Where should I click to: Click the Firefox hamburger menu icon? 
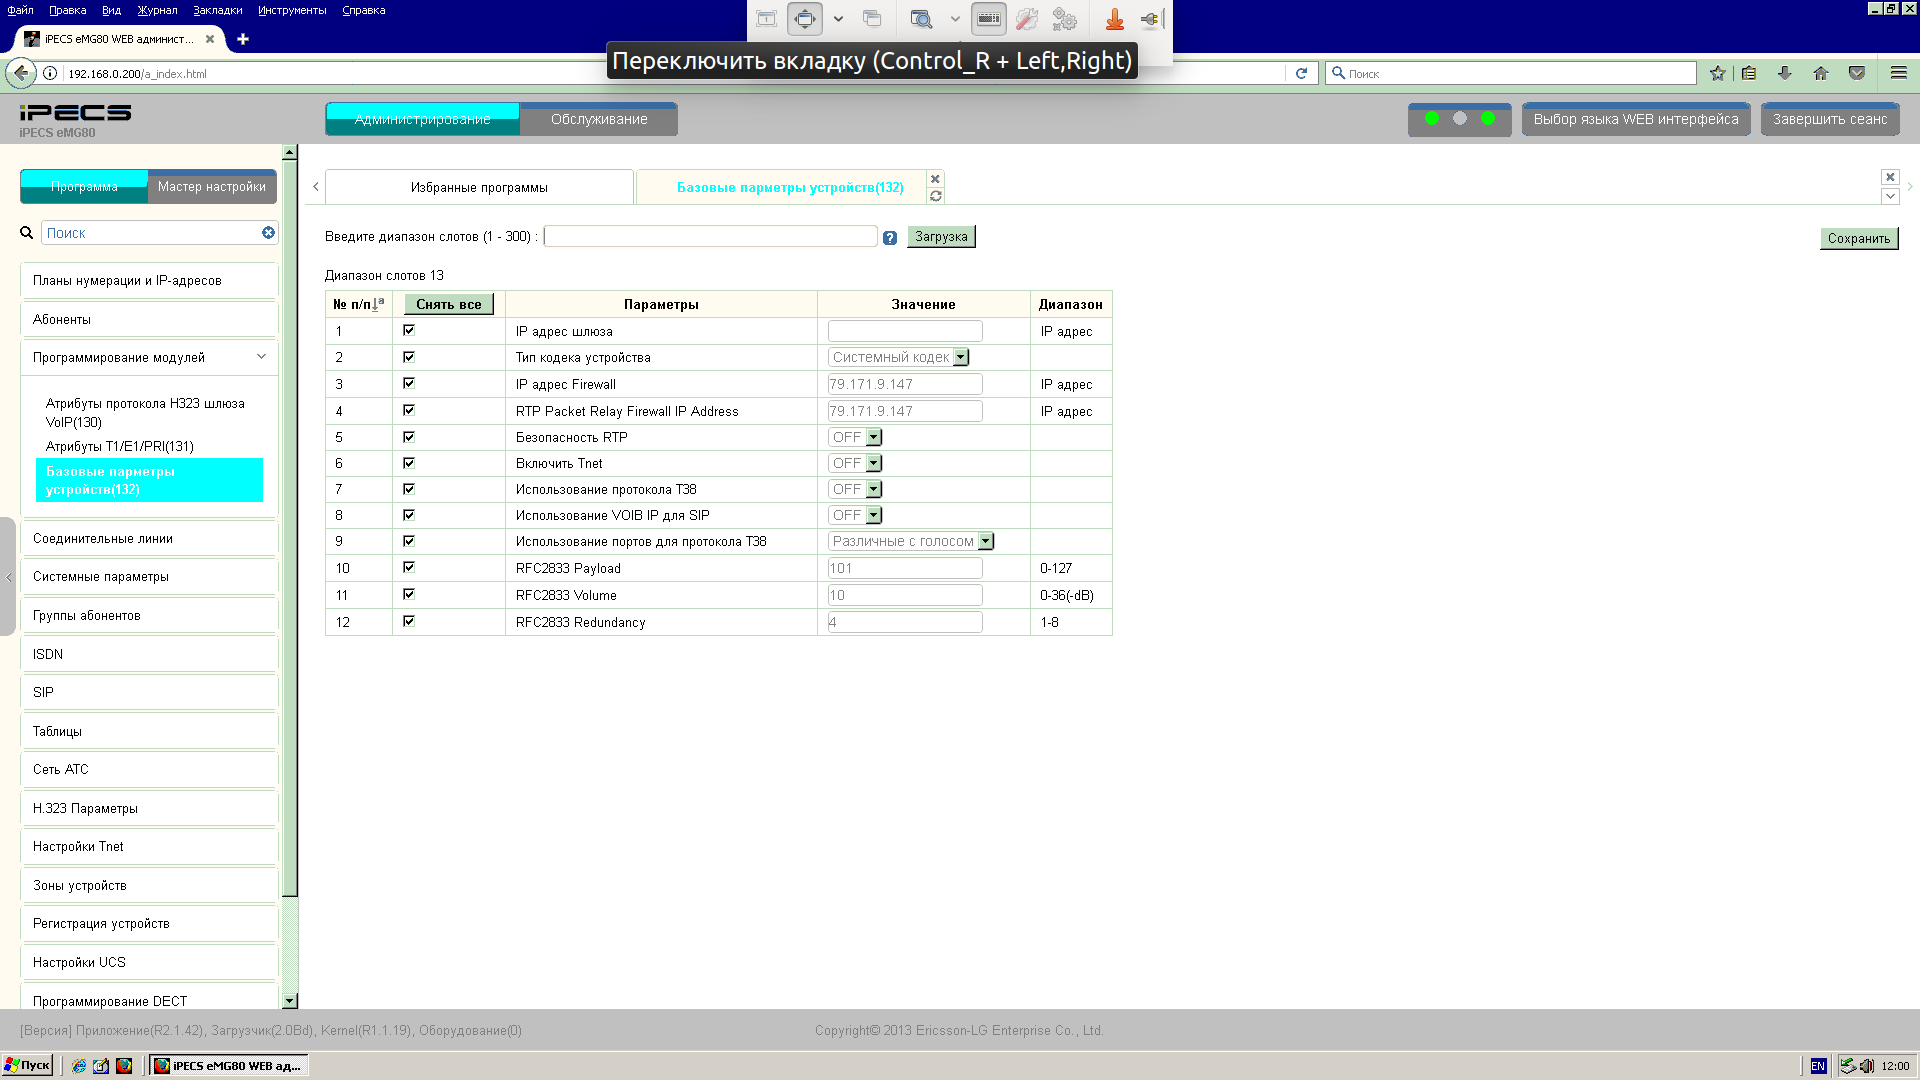(1898, 73)
